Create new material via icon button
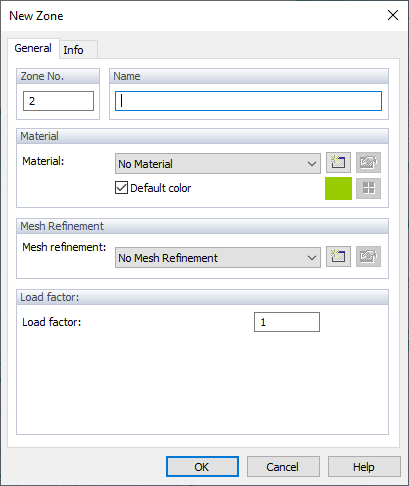Viewport: 409px width, 486px height. [338, 163]
